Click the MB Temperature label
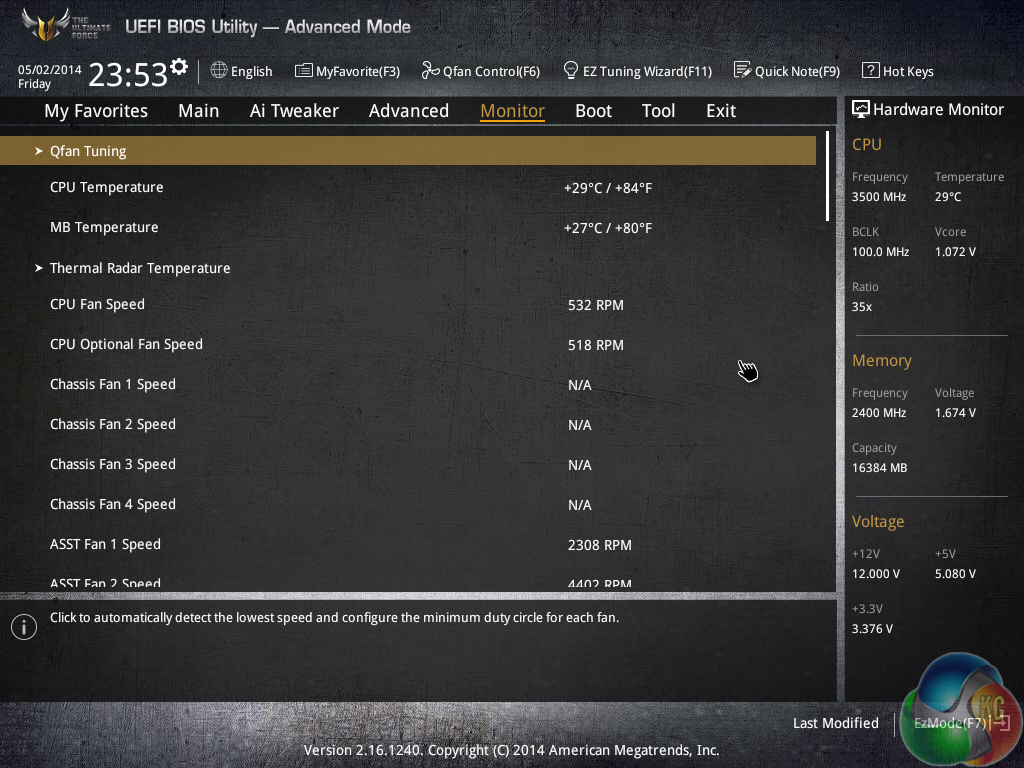Screen dimensions: 1024x768 coord(104,227)
